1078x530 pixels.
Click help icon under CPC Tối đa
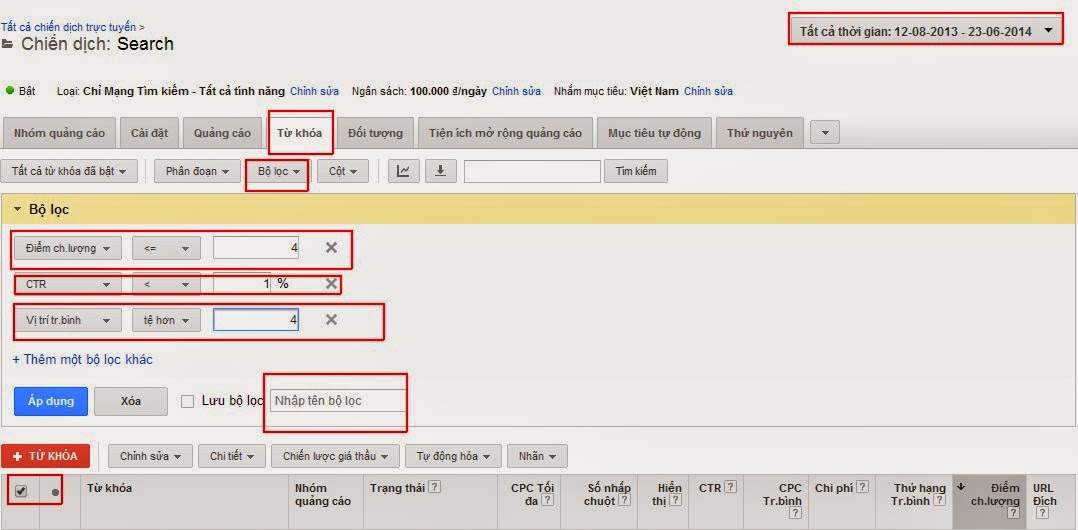pyautogui.click(x=547, y=500)
